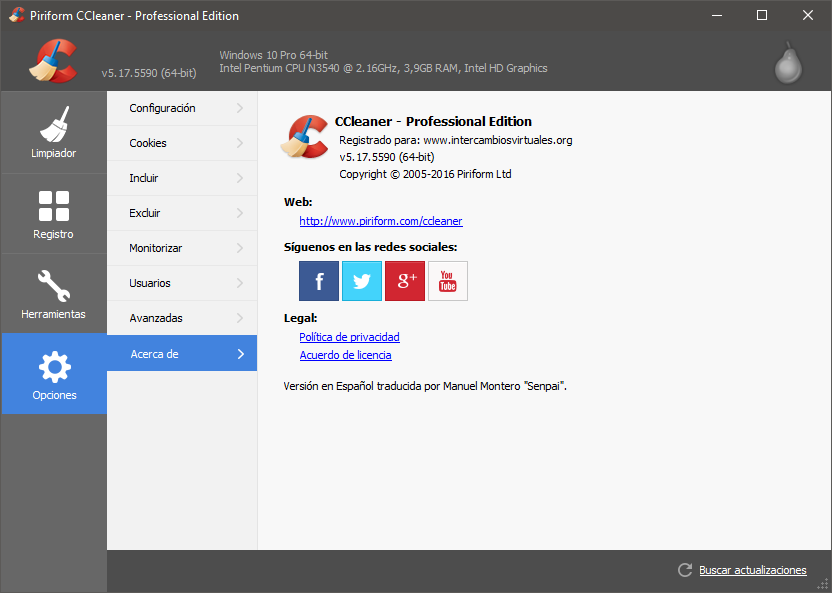The height and width of the screenshot is (593, 832).
Task: Click the Piriform pear logo
Action: pyautogui.click(x=788, y=63)
